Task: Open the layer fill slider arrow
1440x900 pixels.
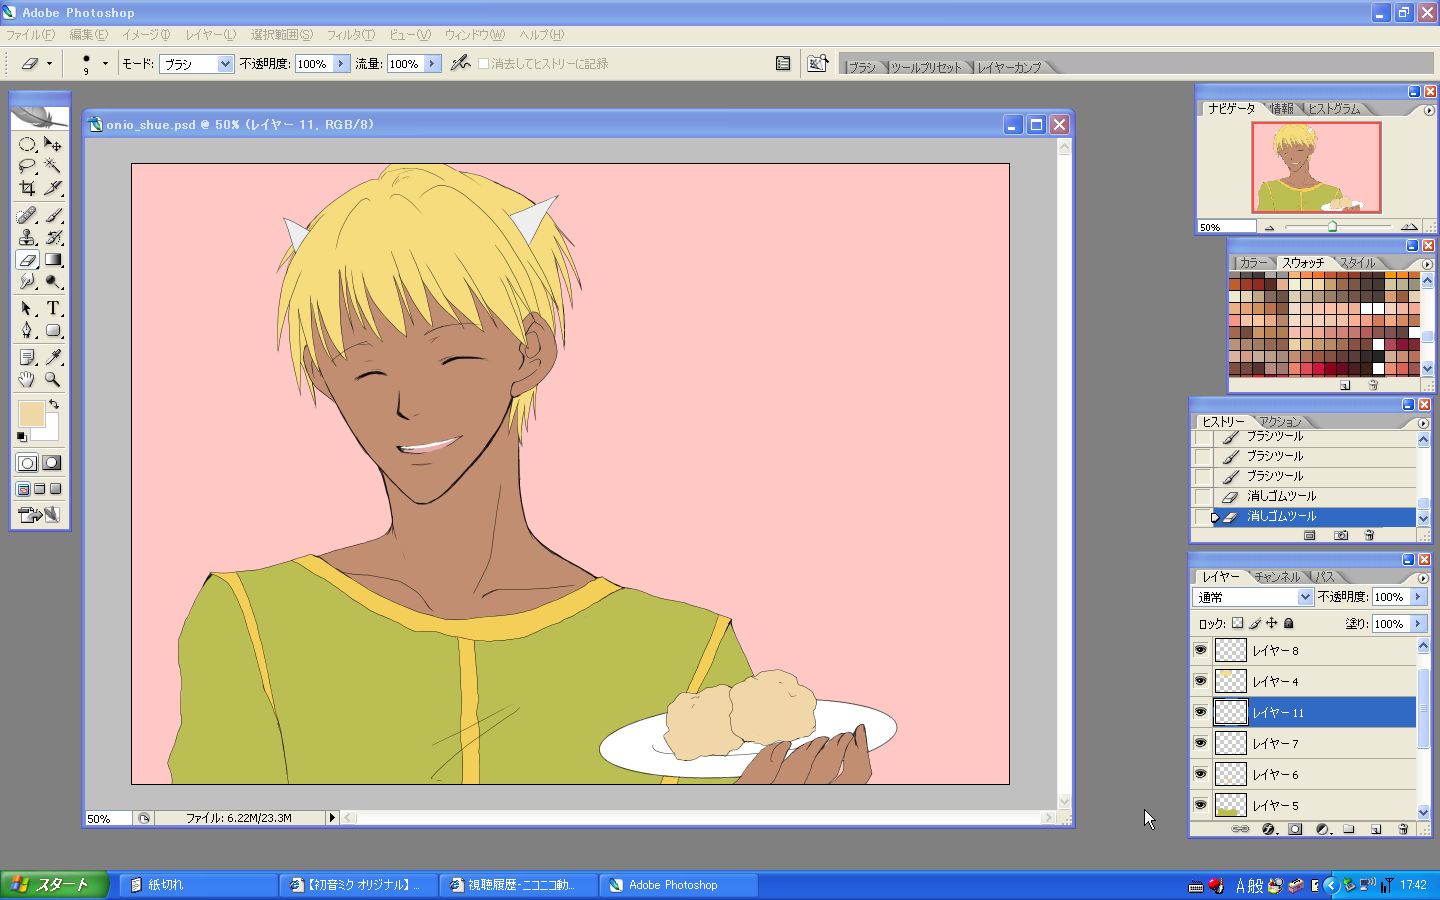Action: (x=1418, y=624)
